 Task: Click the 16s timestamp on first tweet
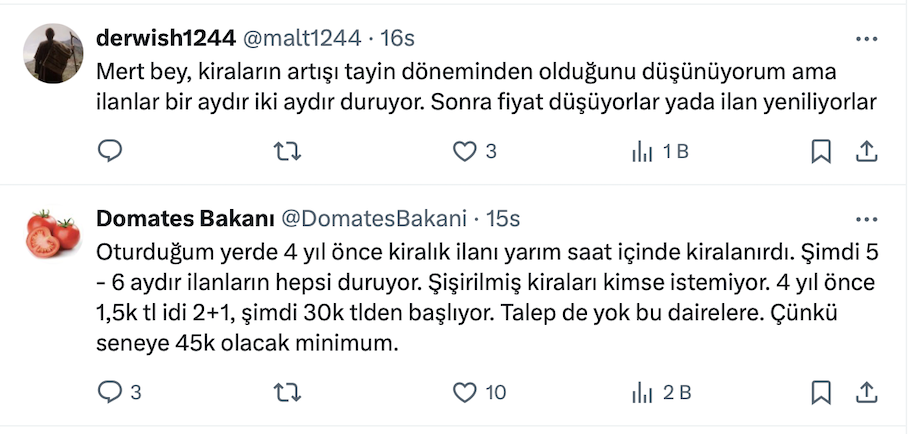tap(398, 38)
